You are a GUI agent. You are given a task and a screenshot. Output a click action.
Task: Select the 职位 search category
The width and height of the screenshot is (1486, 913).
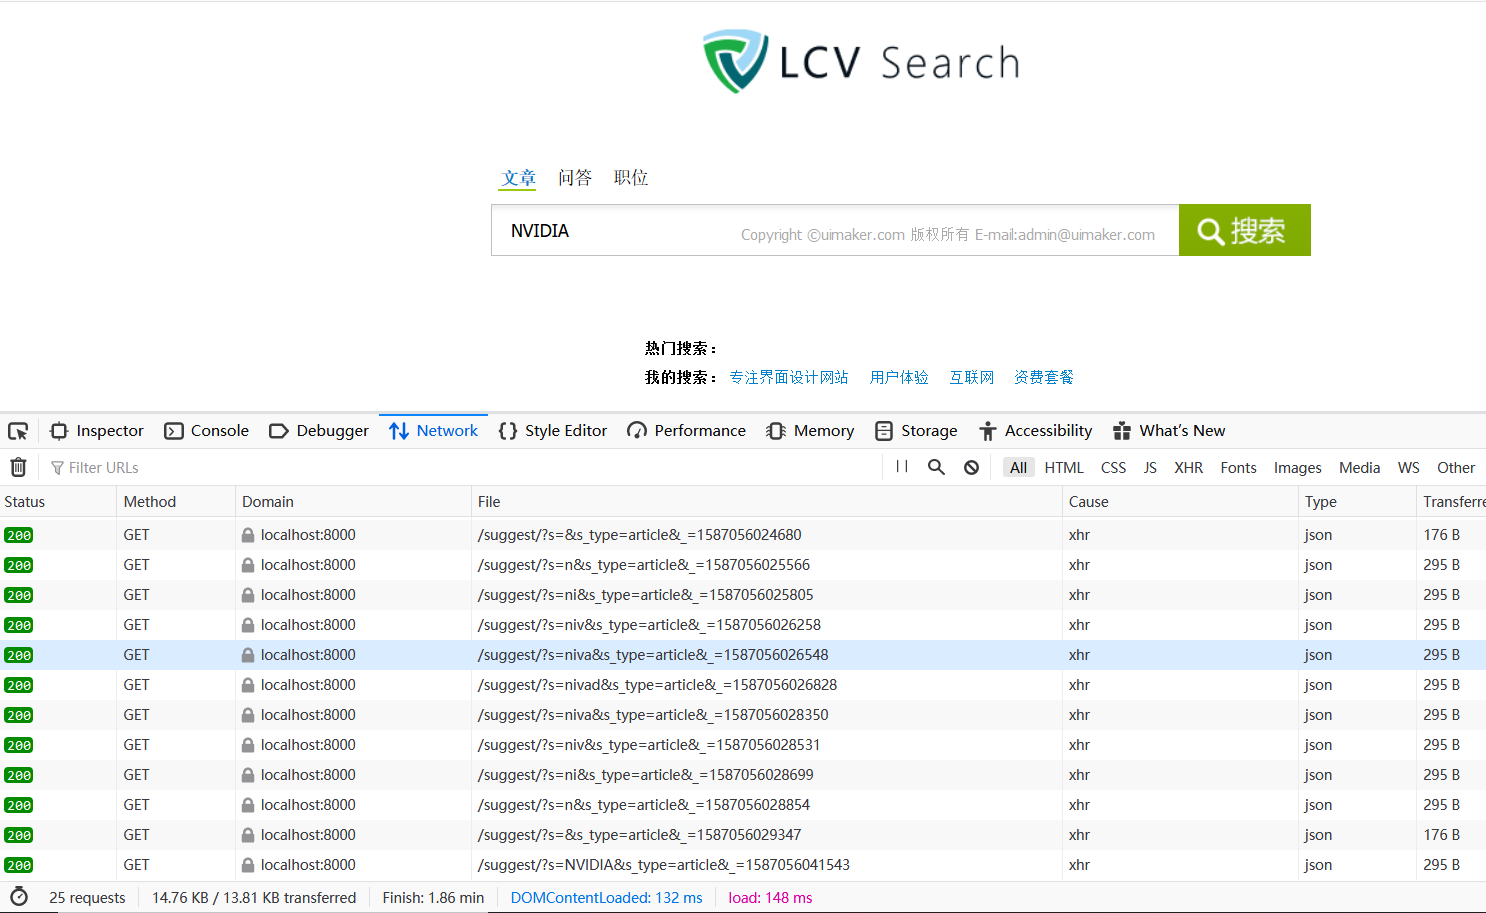(x=630, y=178)
